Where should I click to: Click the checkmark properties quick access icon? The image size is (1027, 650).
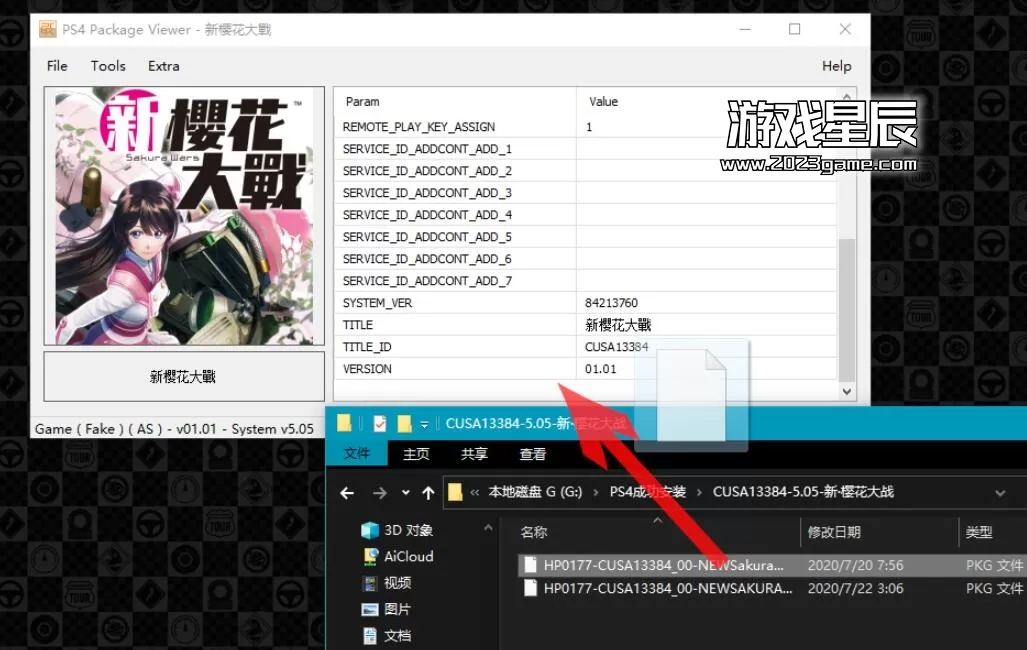(380, 422)
